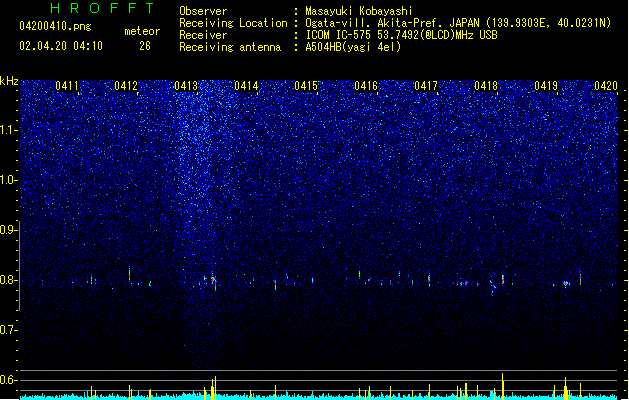Click the meteor count 26
The width and height of the screenshot is (629, 400).
[x=145, y=46]
